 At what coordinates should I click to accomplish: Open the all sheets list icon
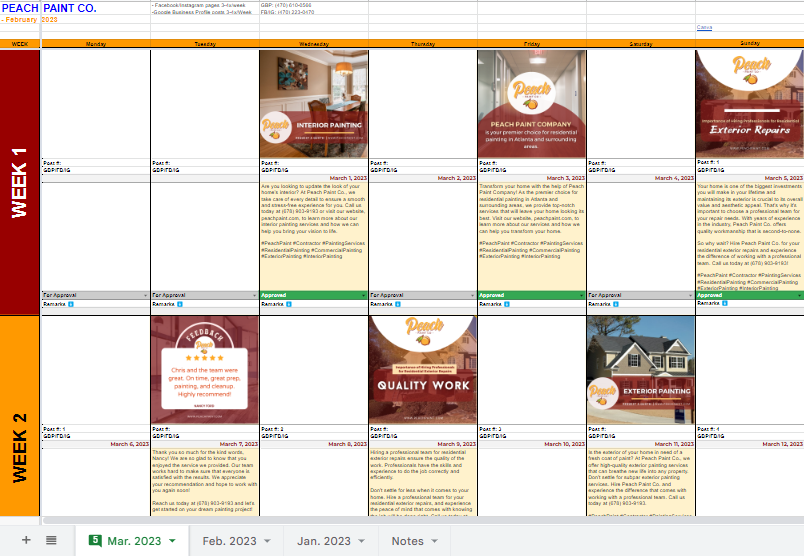point(51,540)
